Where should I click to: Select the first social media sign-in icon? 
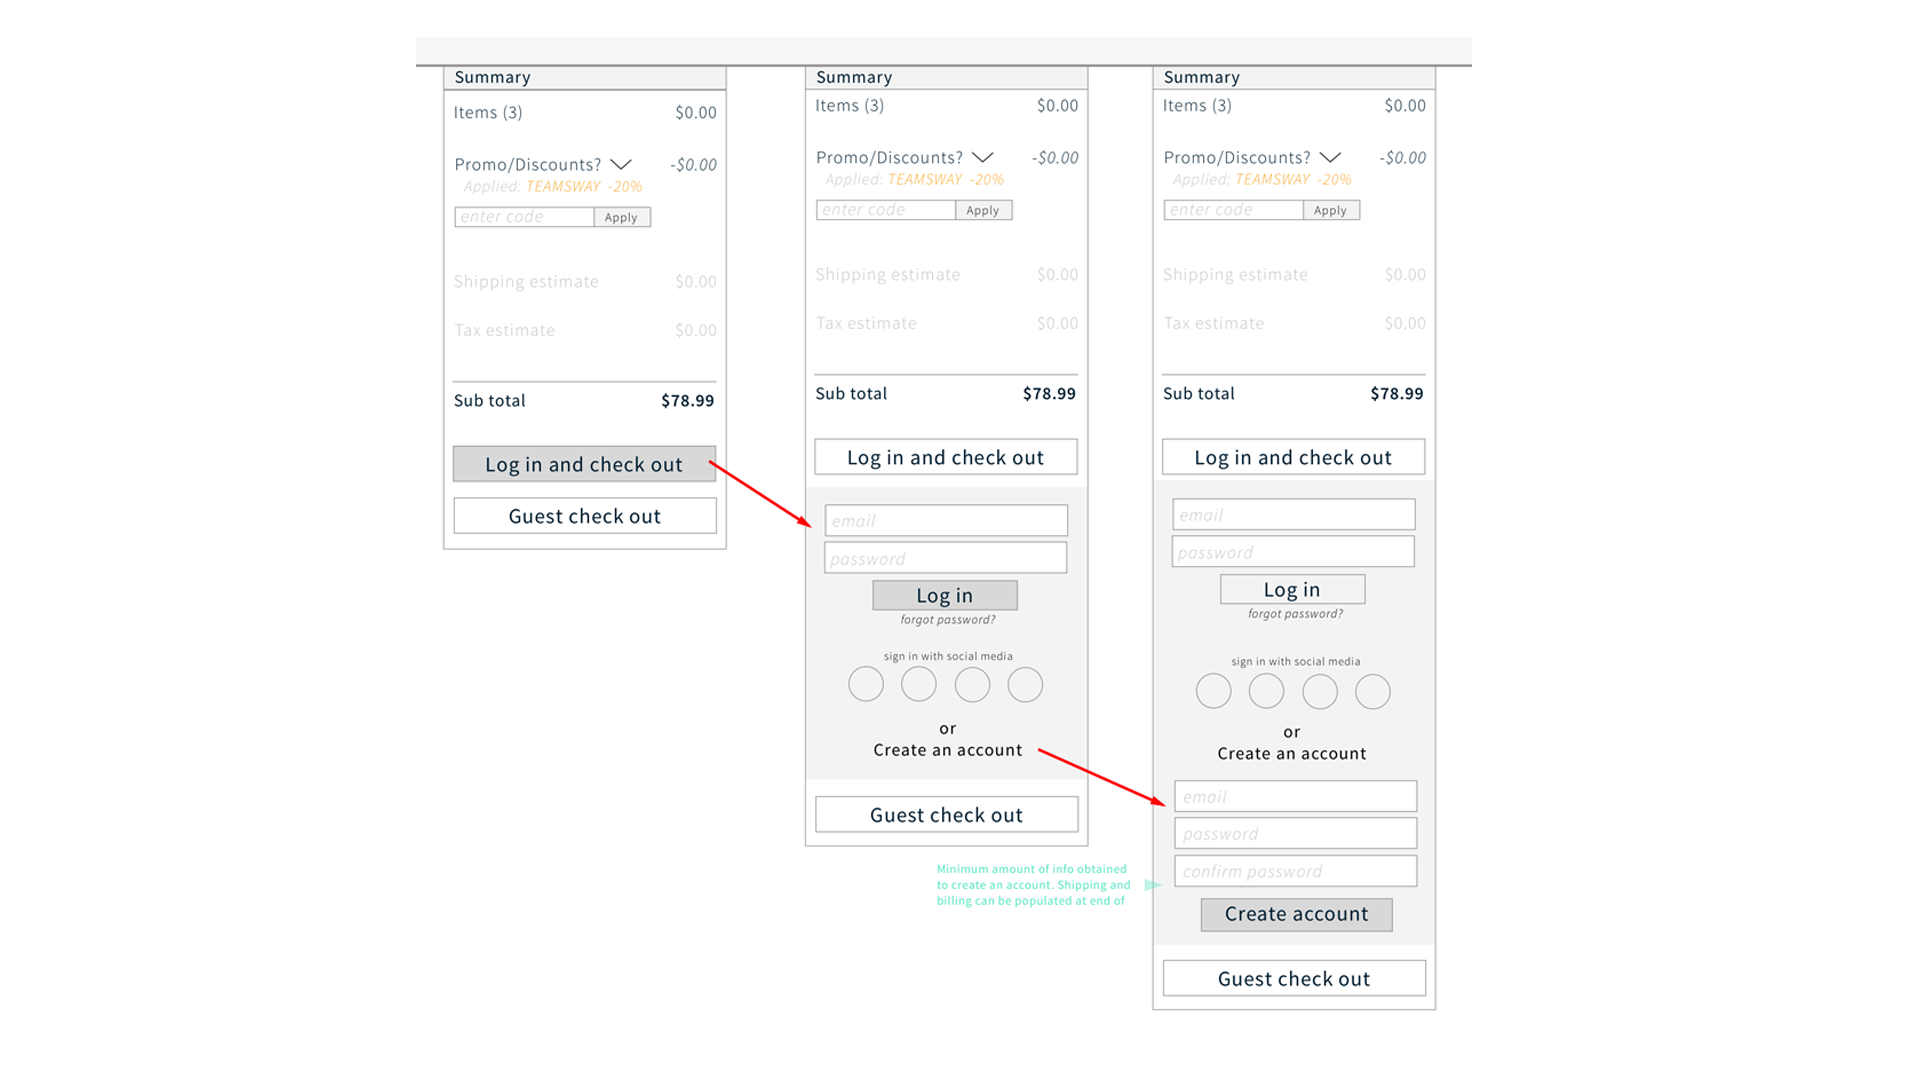coord(866,684)
